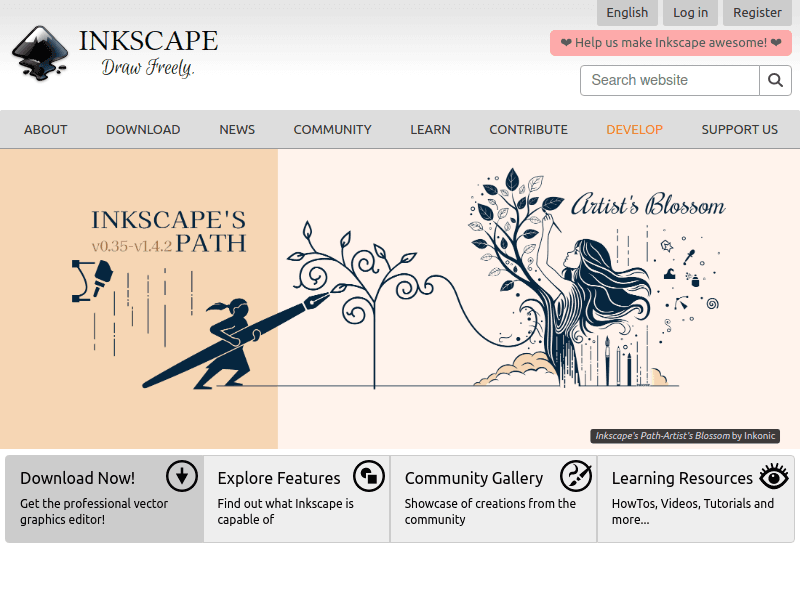This screenshot has height=600, width=800.
Task: Click the Search website input field
Action: tap(669, 80)
